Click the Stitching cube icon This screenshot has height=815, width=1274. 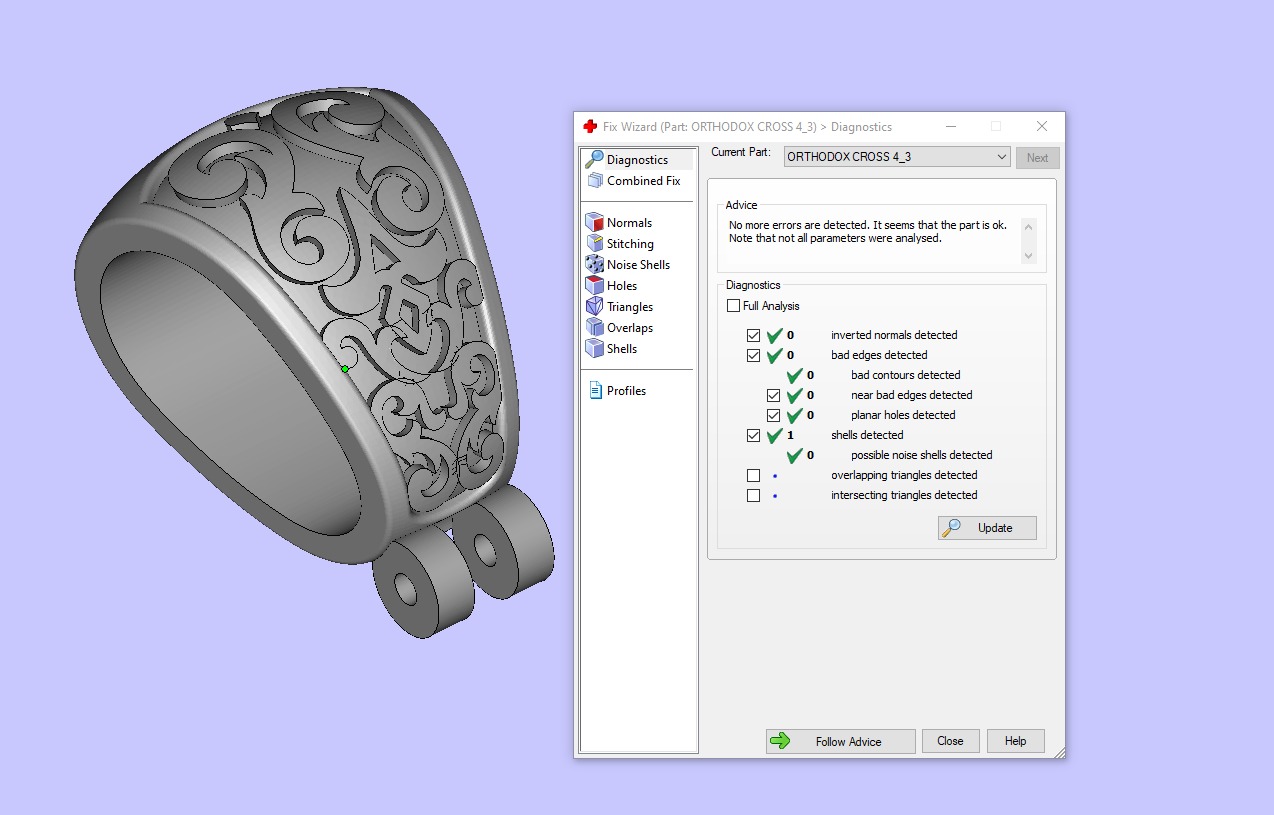[594, 244]
